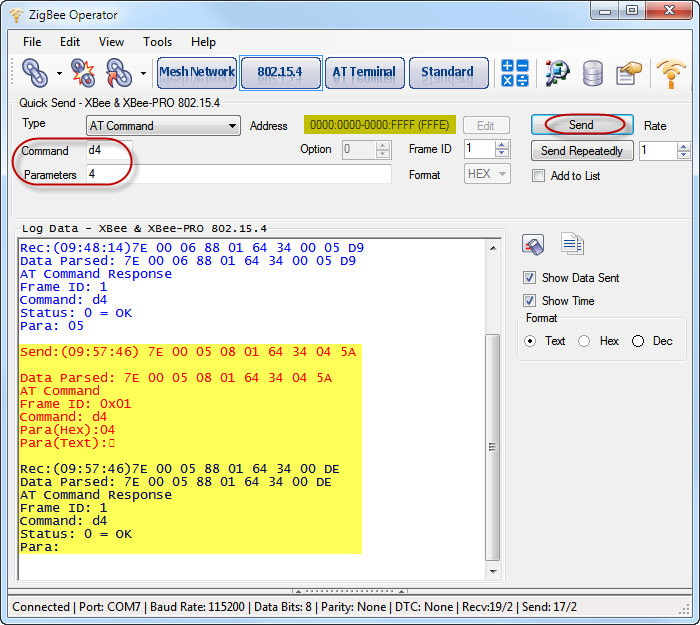
Task: Open the File menu
Action: [x=32, y=42]
